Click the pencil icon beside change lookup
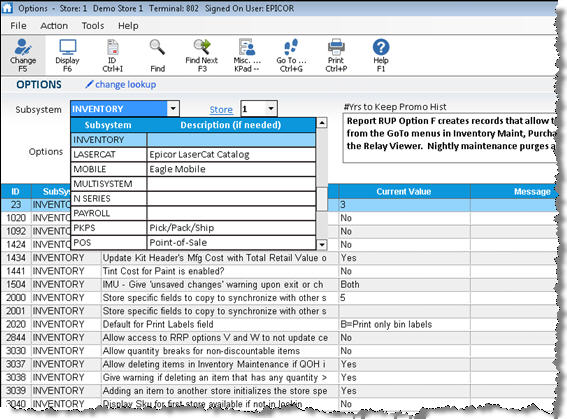 [89, 84]
